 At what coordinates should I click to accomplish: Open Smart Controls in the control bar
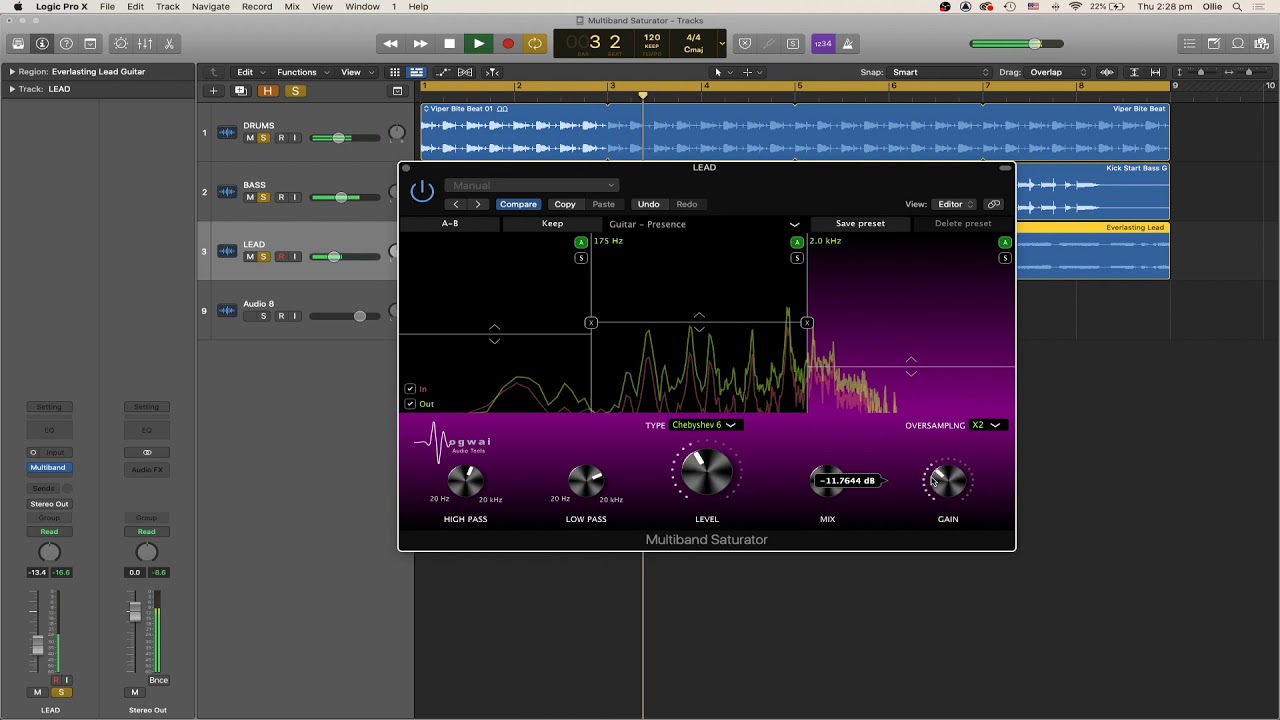pyautogui.click(x=121, y=44)
